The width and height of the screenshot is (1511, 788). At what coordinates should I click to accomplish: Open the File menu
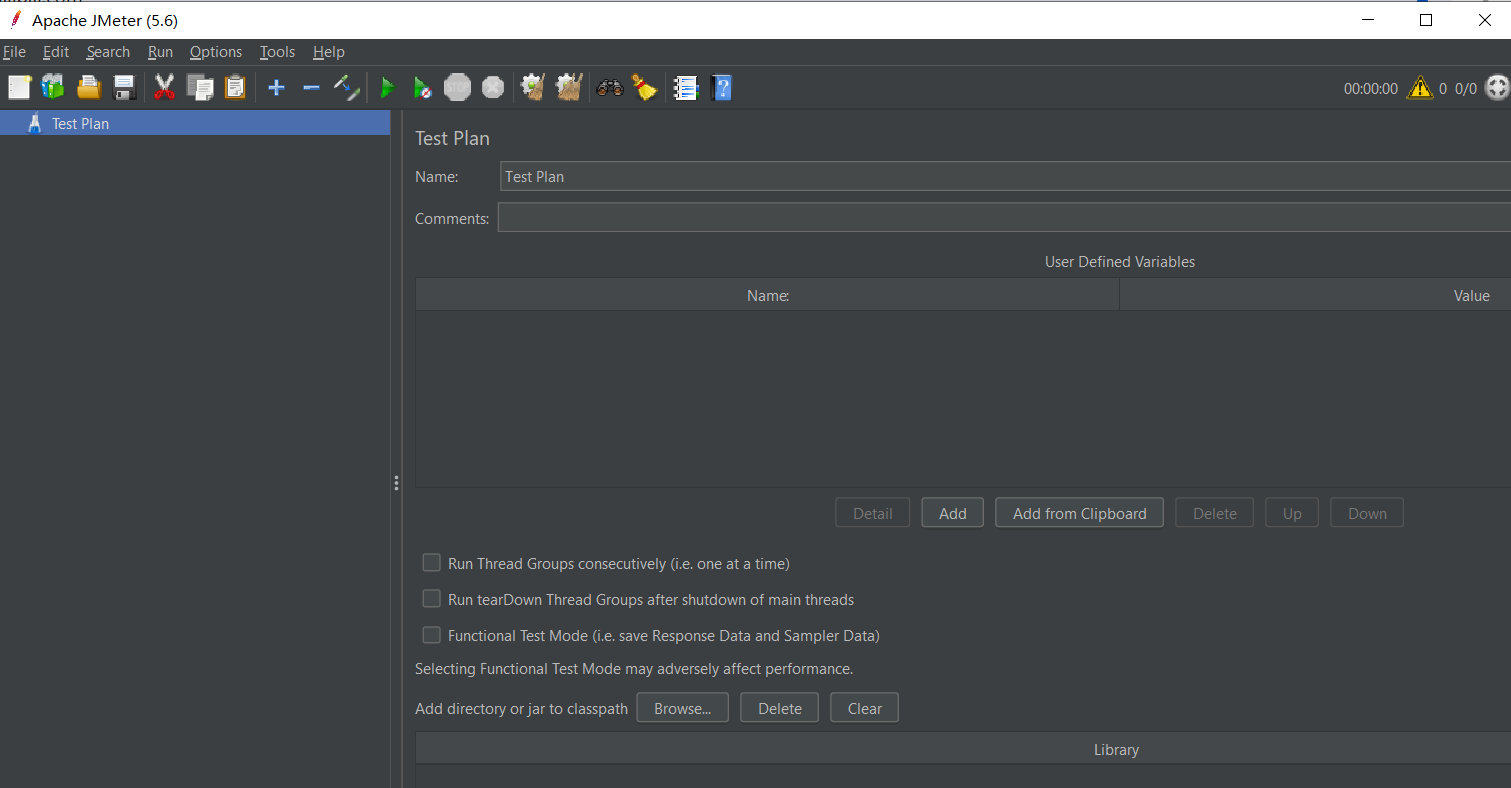pos(14,52)
